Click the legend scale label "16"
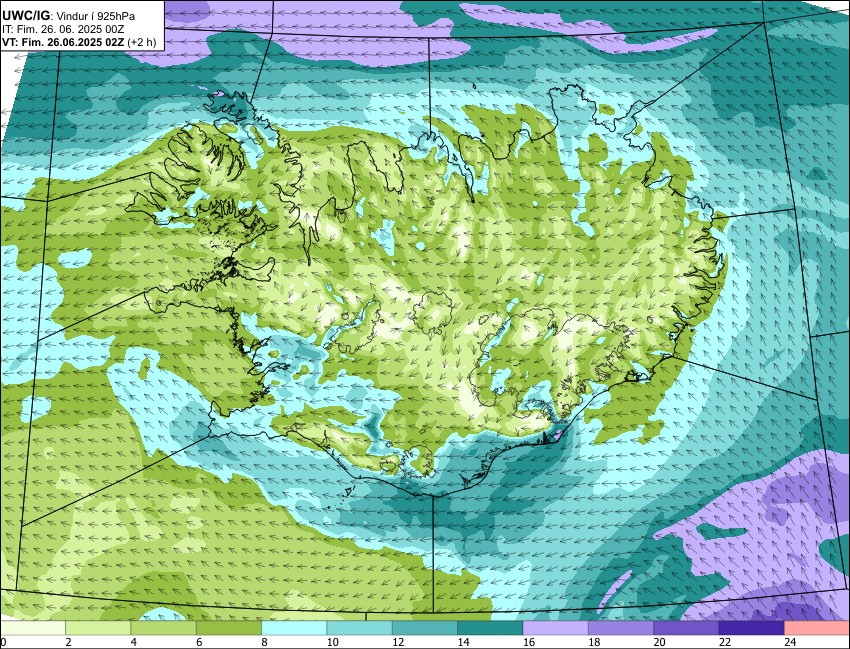The width and height of the screenshot is (850, 649). click(528, 642)
